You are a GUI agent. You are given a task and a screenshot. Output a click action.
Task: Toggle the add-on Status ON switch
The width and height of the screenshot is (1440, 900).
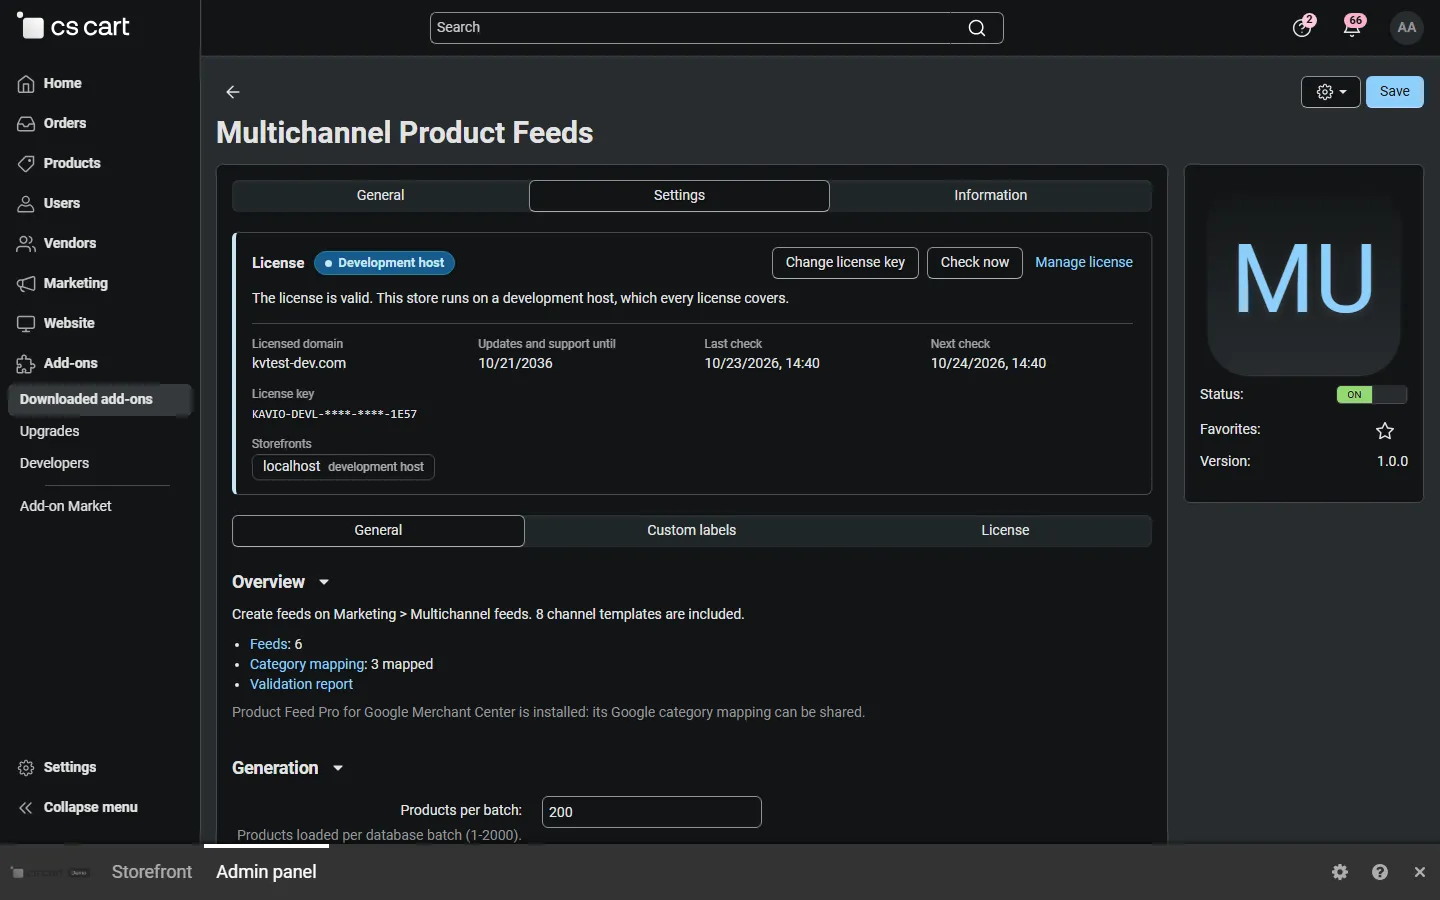pyautogui.click(x=1372, y=395)
